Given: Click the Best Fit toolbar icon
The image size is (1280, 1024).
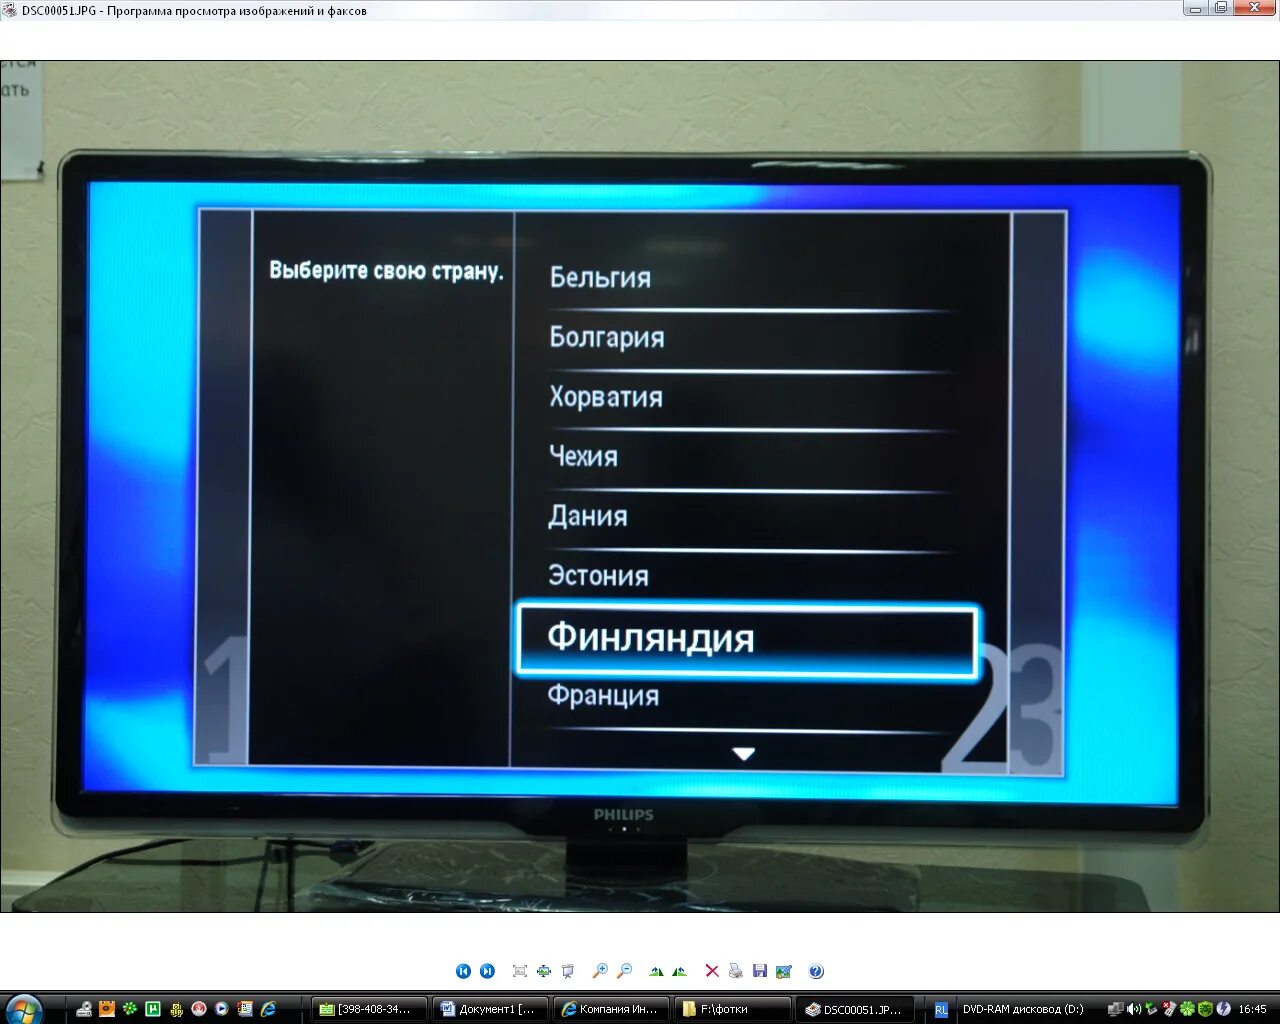Looking at the screenshot, I should [519, 971].
